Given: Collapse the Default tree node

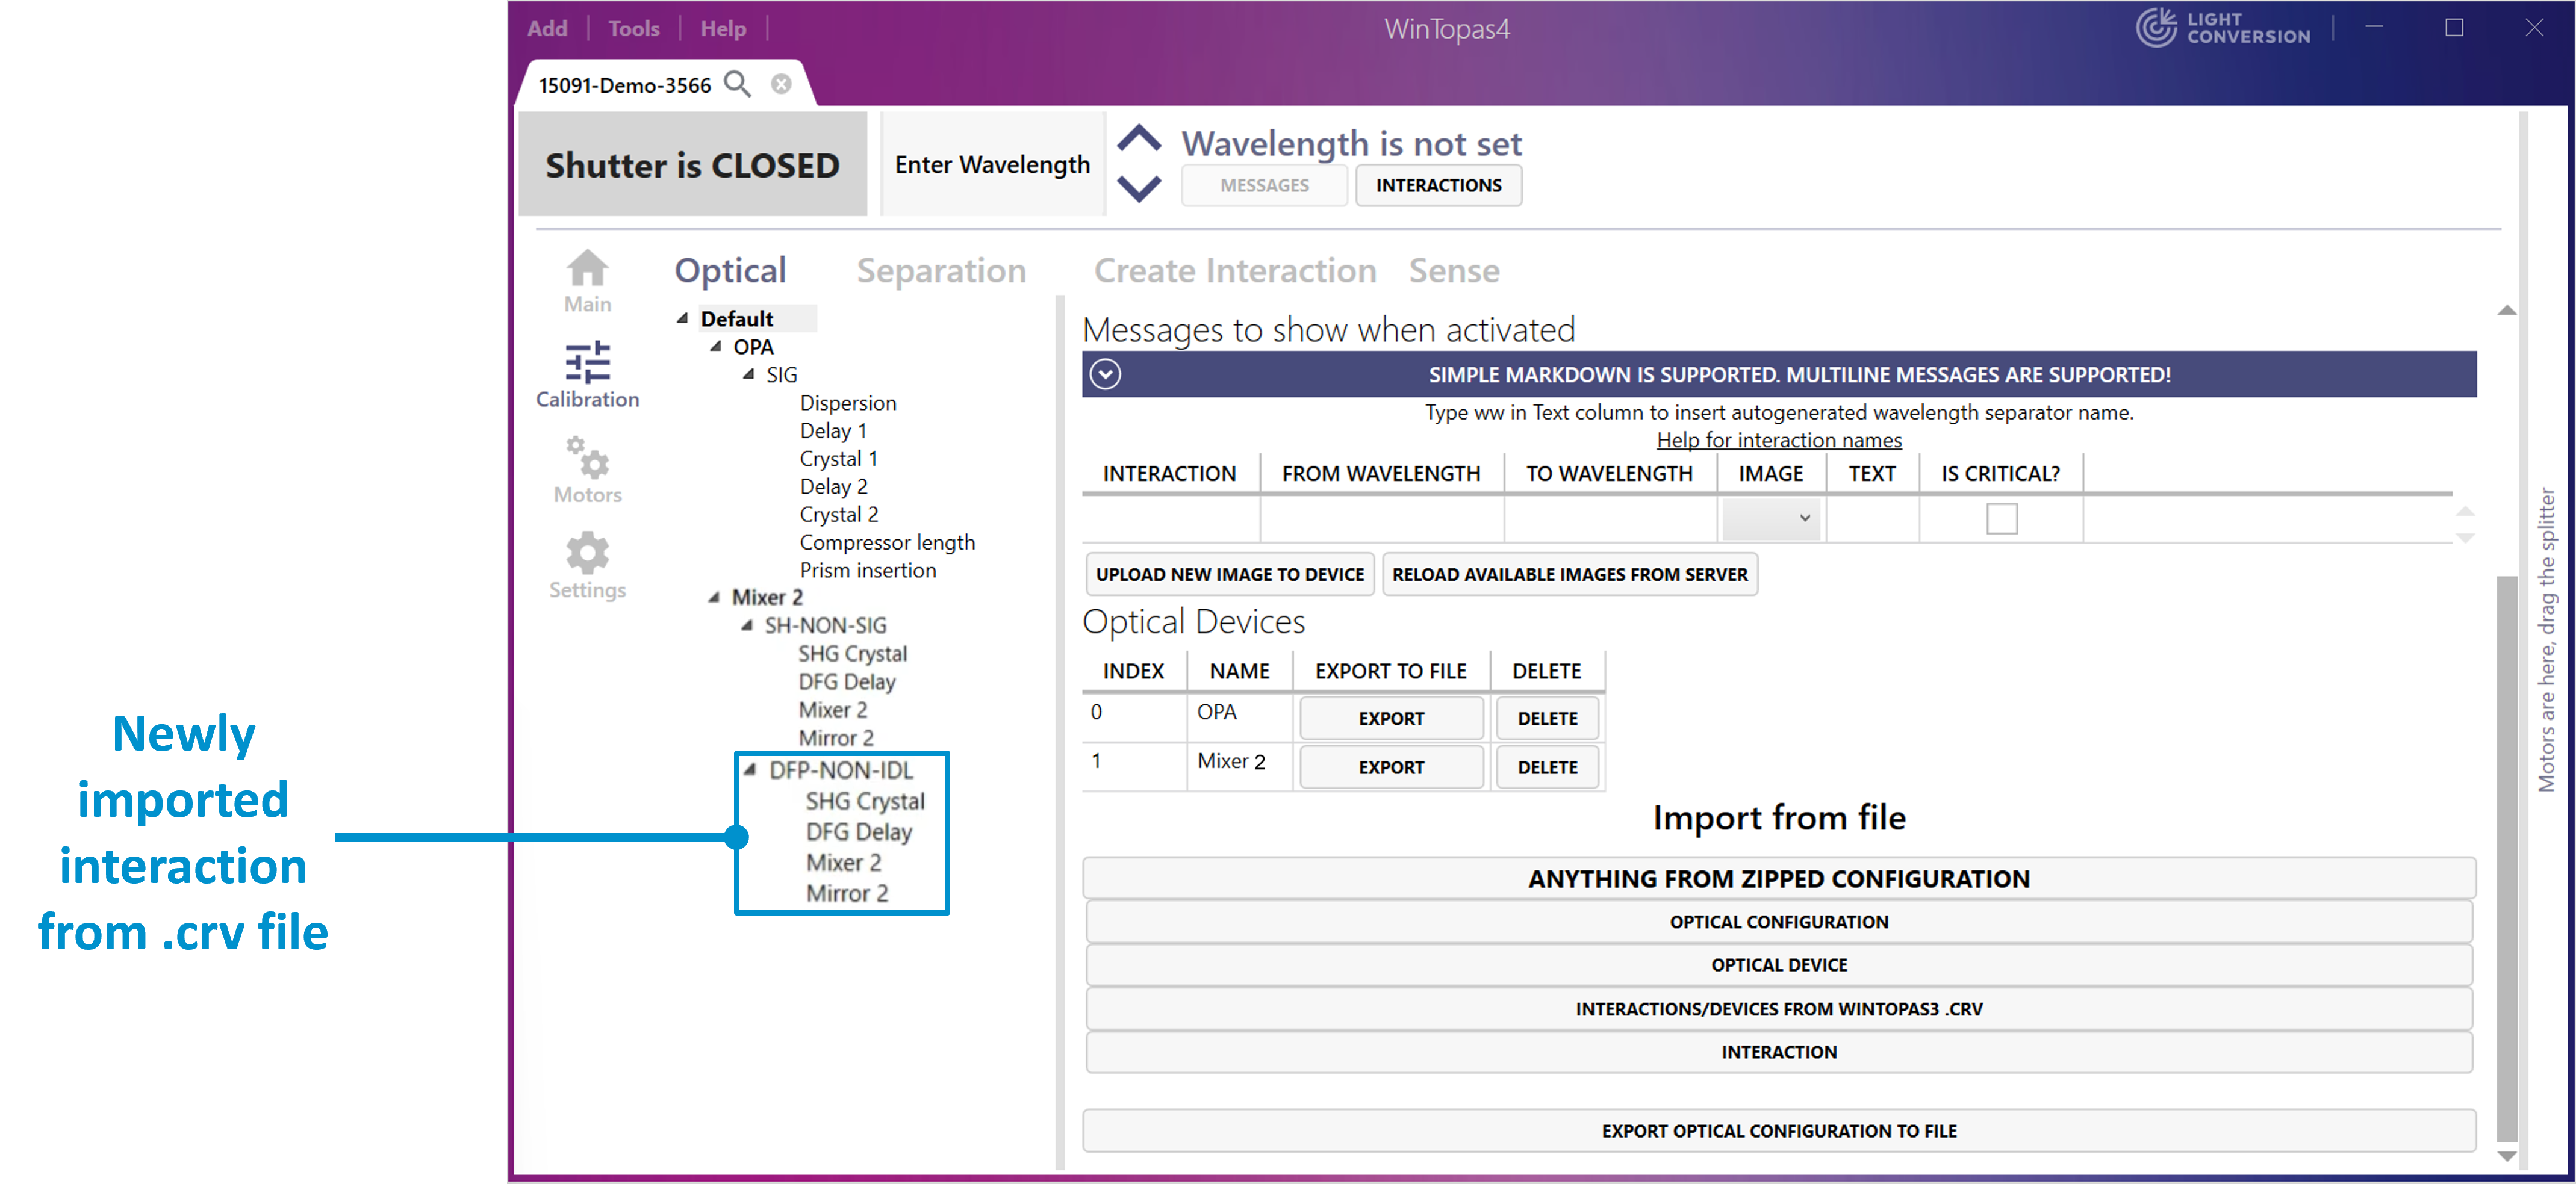Looking at the screenshot, I should coord(682,318).
